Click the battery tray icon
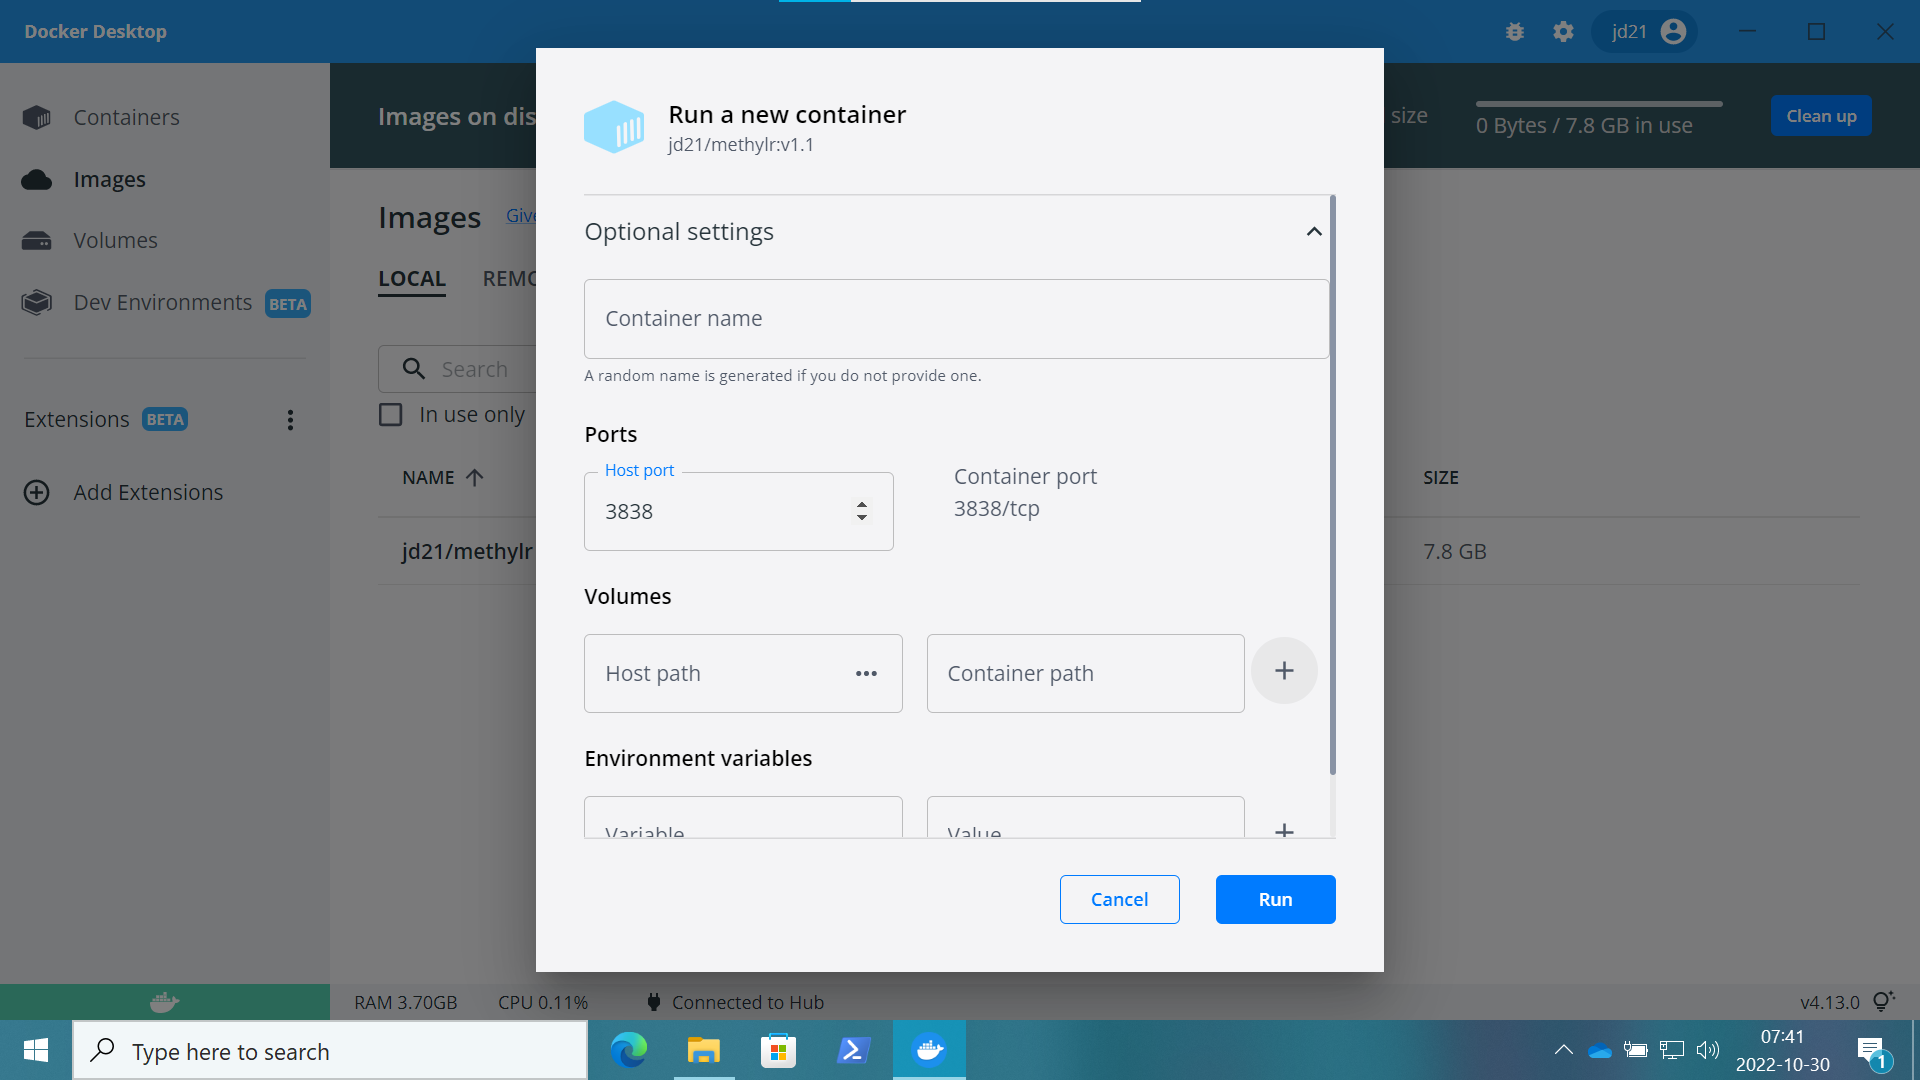 tap(1636, 1050)
